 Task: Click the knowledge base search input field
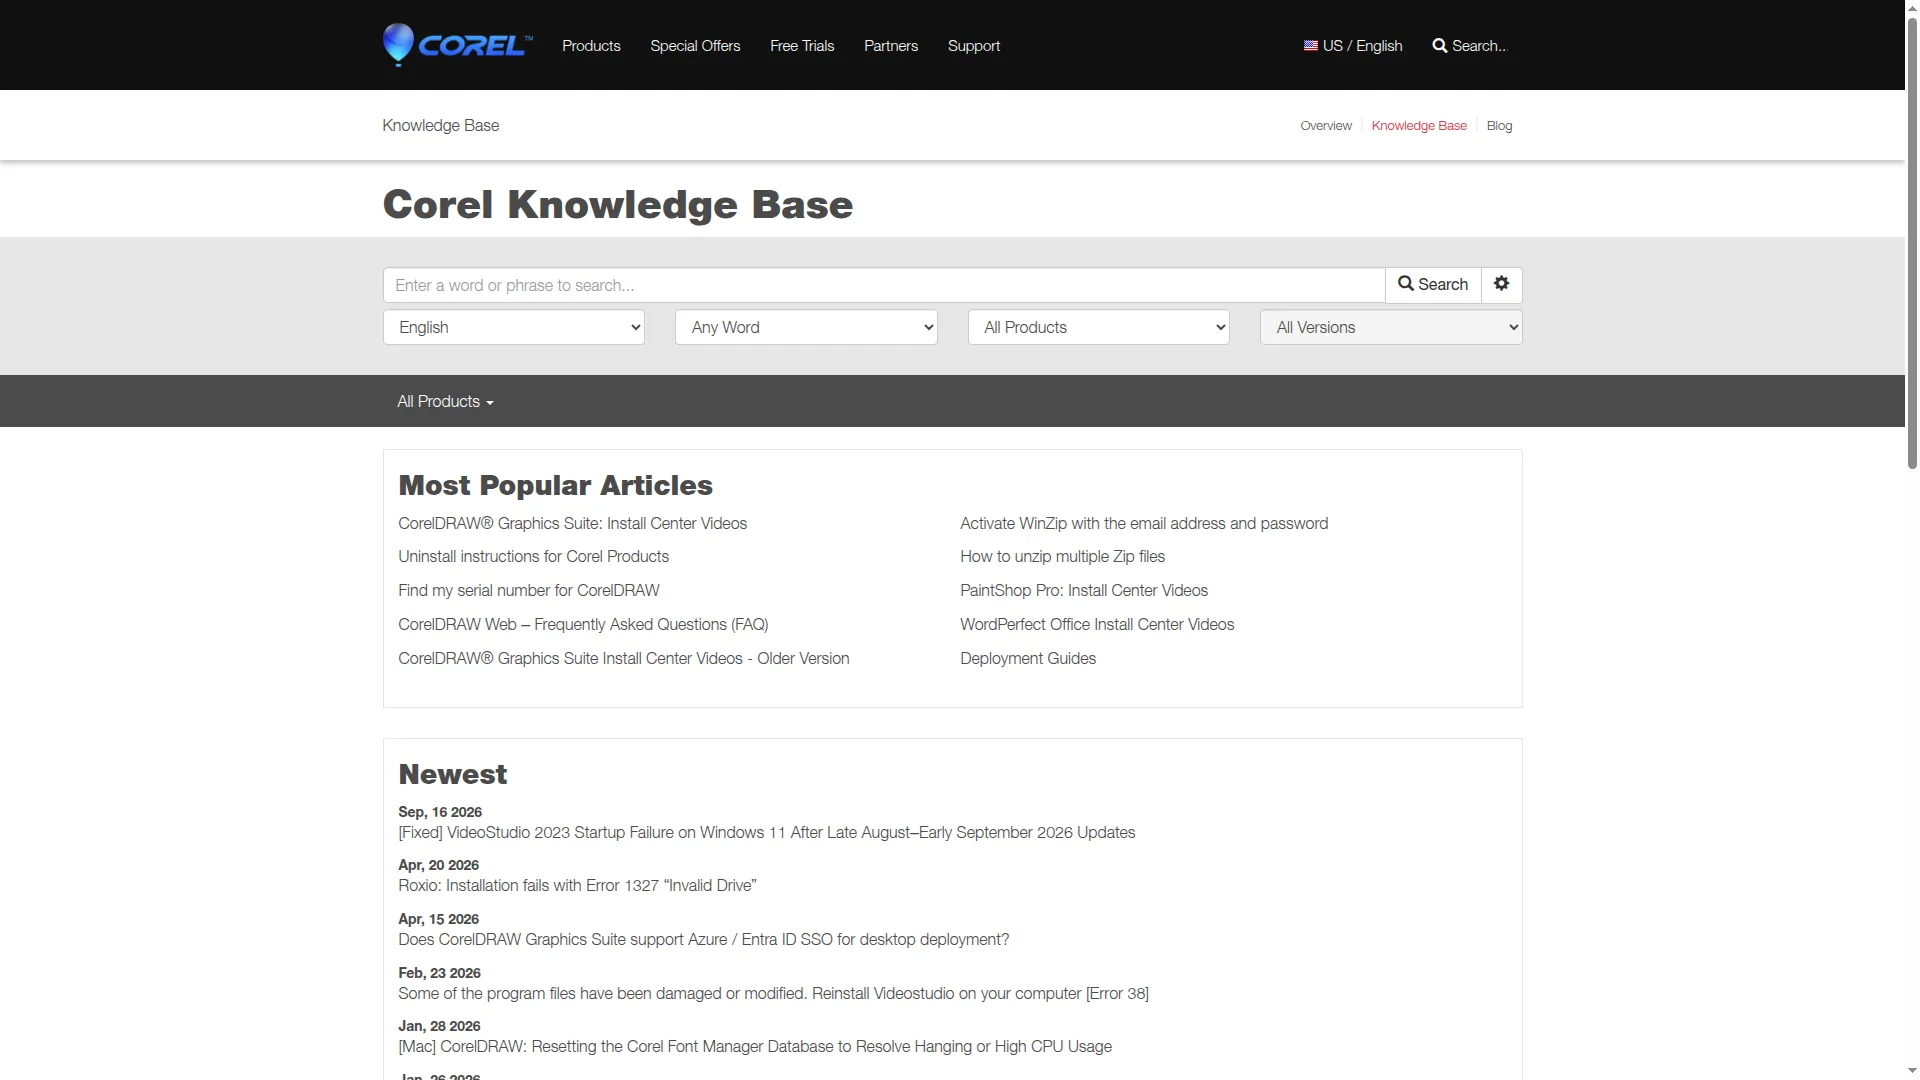pyautogui.click(x=884, y=285)
